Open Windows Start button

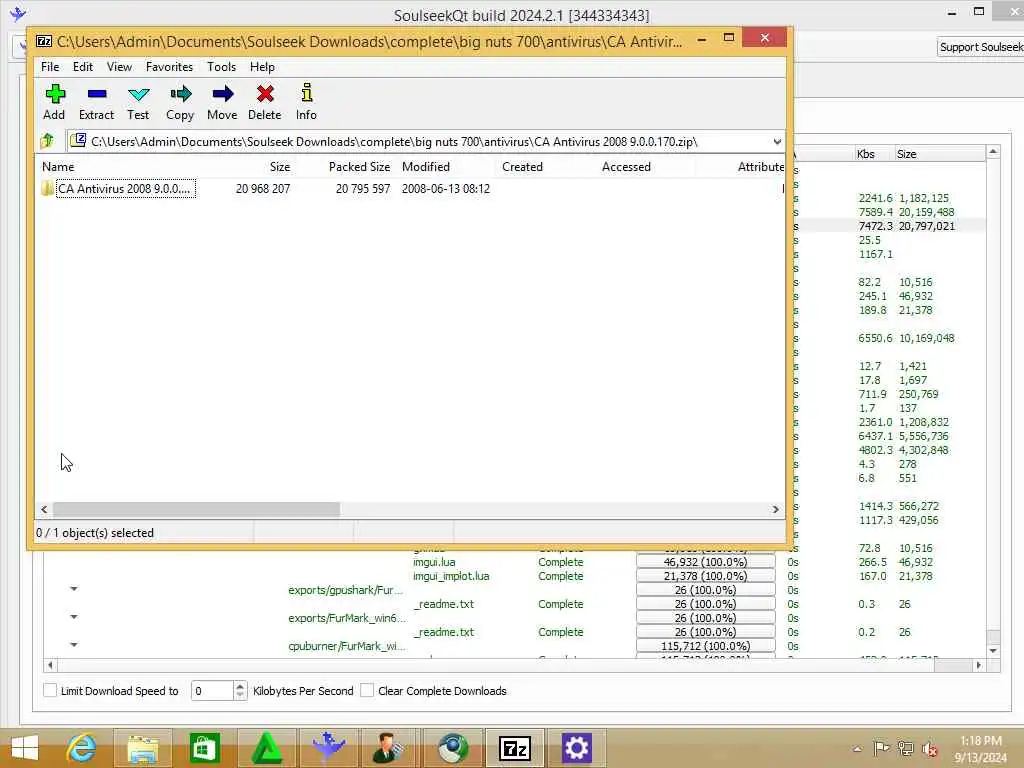click(25, 748)
